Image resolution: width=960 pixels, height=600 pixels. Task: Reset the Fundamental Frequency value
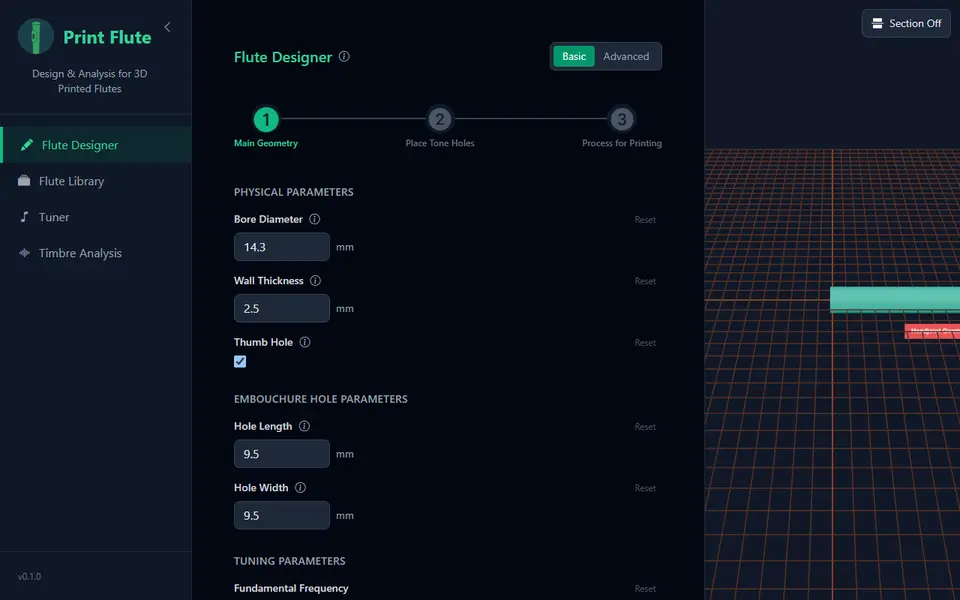pos(645,588)
